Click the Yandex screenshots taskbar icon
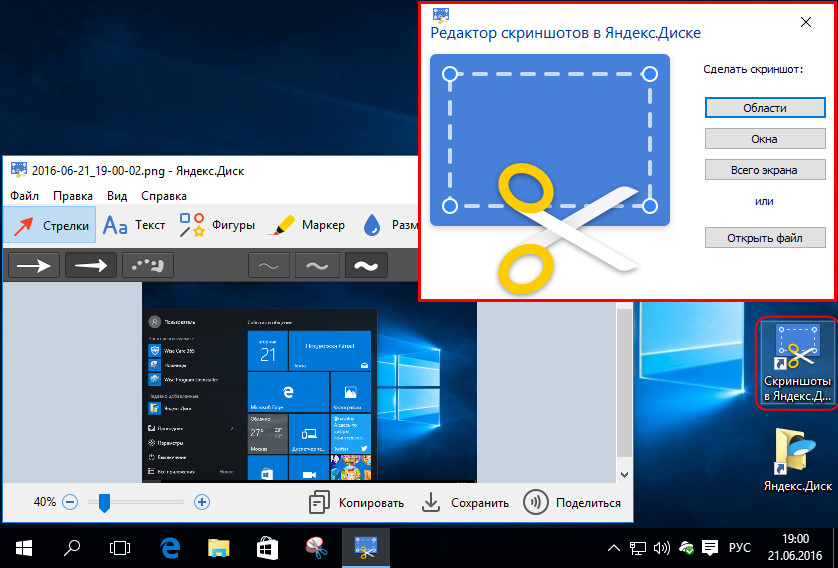The image size is (838, 568). pos(366,548)
